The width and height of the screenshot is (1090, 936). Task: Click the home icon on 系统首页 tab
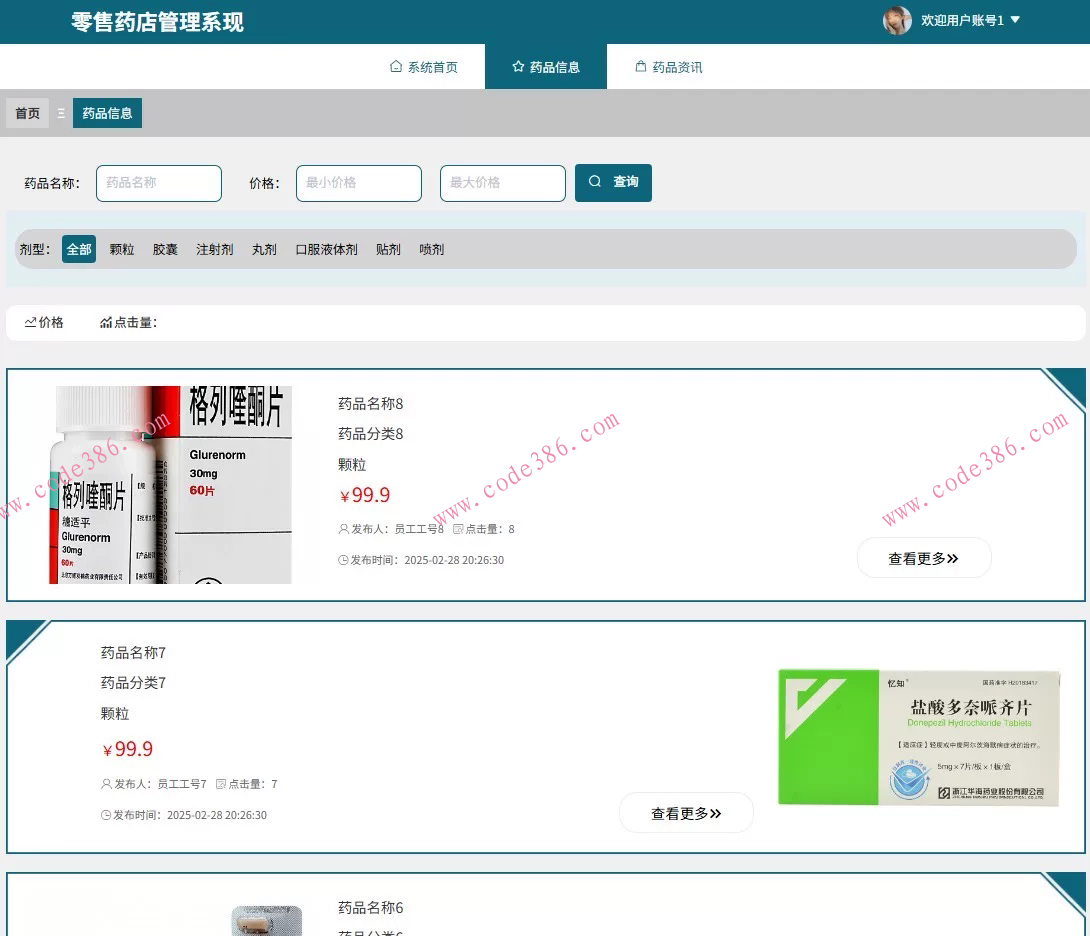[395, 66]
